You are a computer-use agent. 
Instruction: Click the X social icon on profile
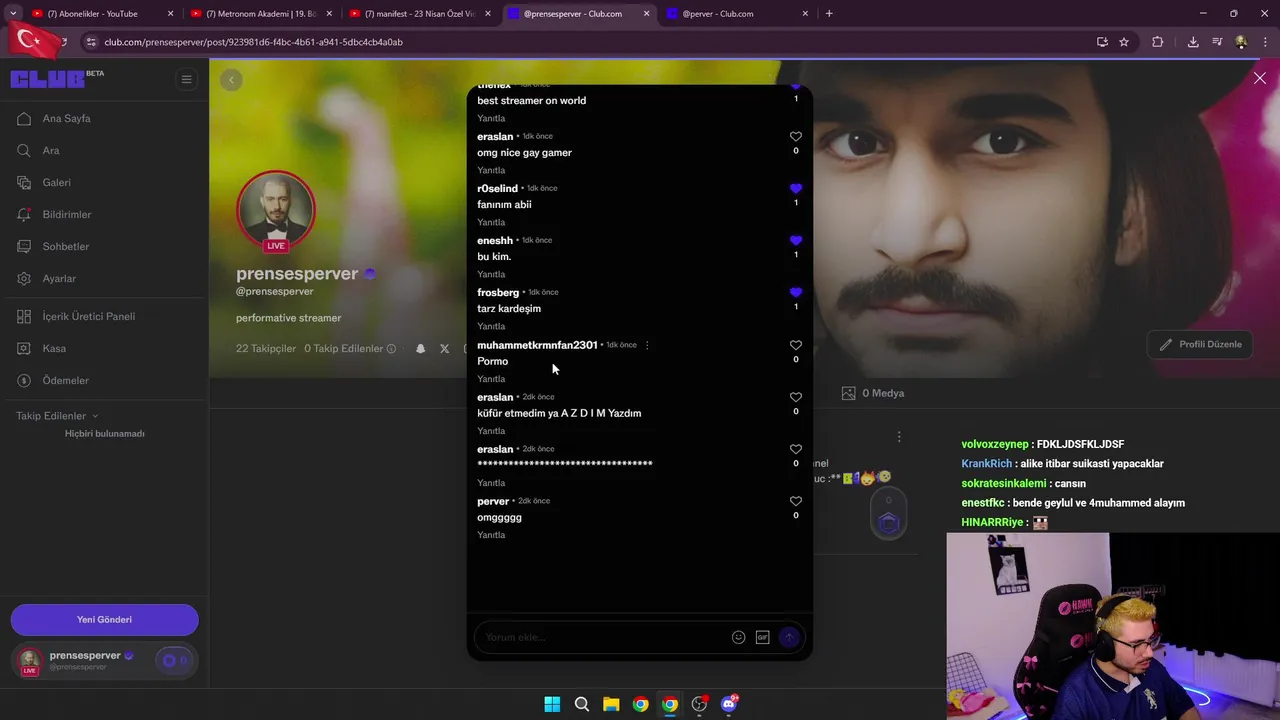[445, 349]
